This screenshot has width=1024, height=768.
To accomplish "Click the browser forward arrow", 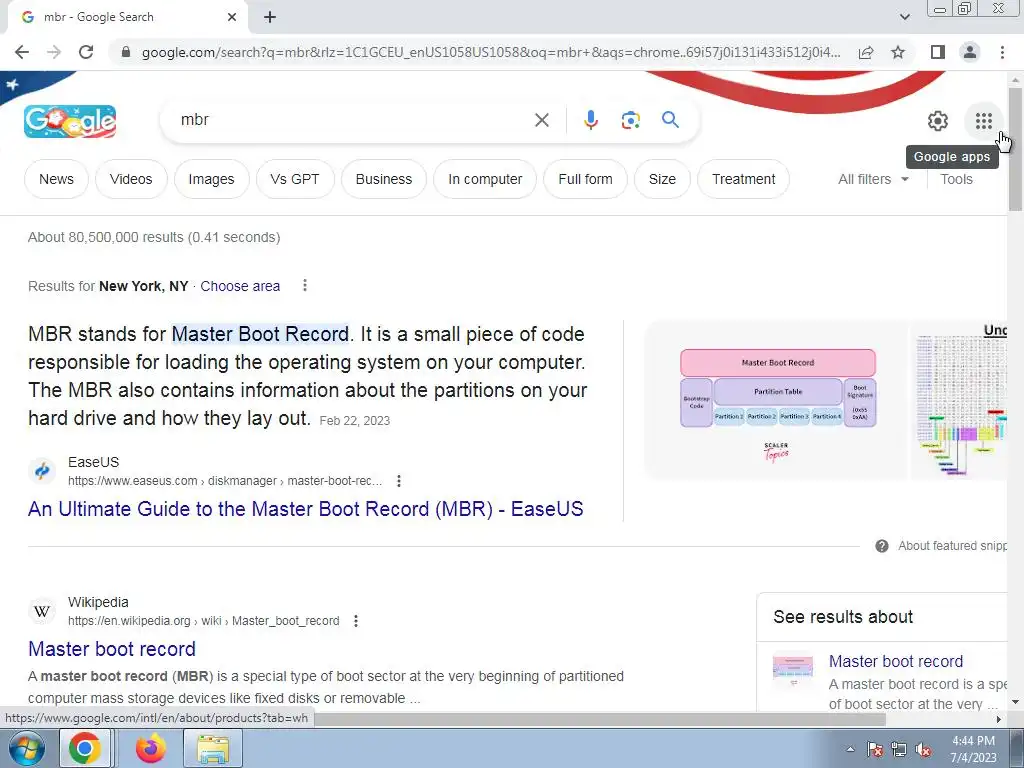I will pyautogui.click(x=54, y=52).
